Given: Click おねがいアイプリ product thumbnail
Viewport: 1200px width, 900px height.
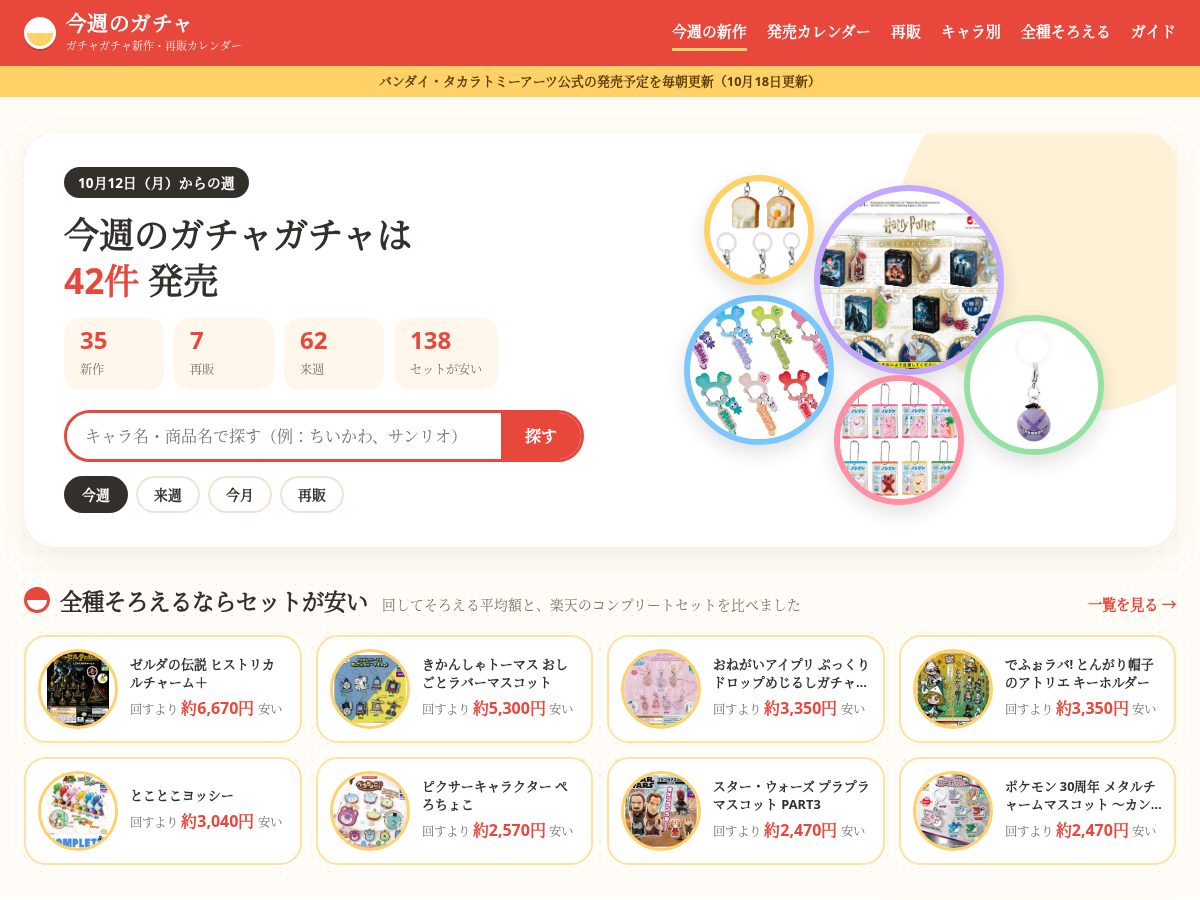Looking at the screenshot, I should 661,689.
